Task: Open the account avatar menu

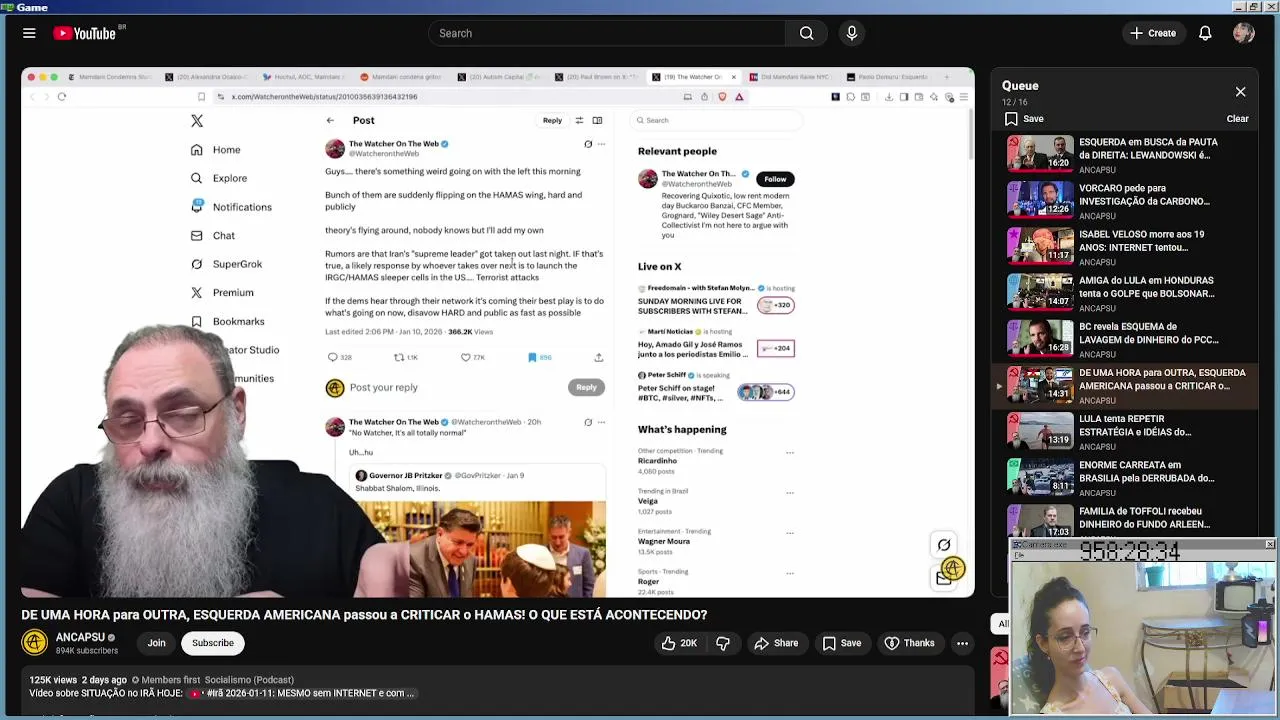Action: (1244, 33)
